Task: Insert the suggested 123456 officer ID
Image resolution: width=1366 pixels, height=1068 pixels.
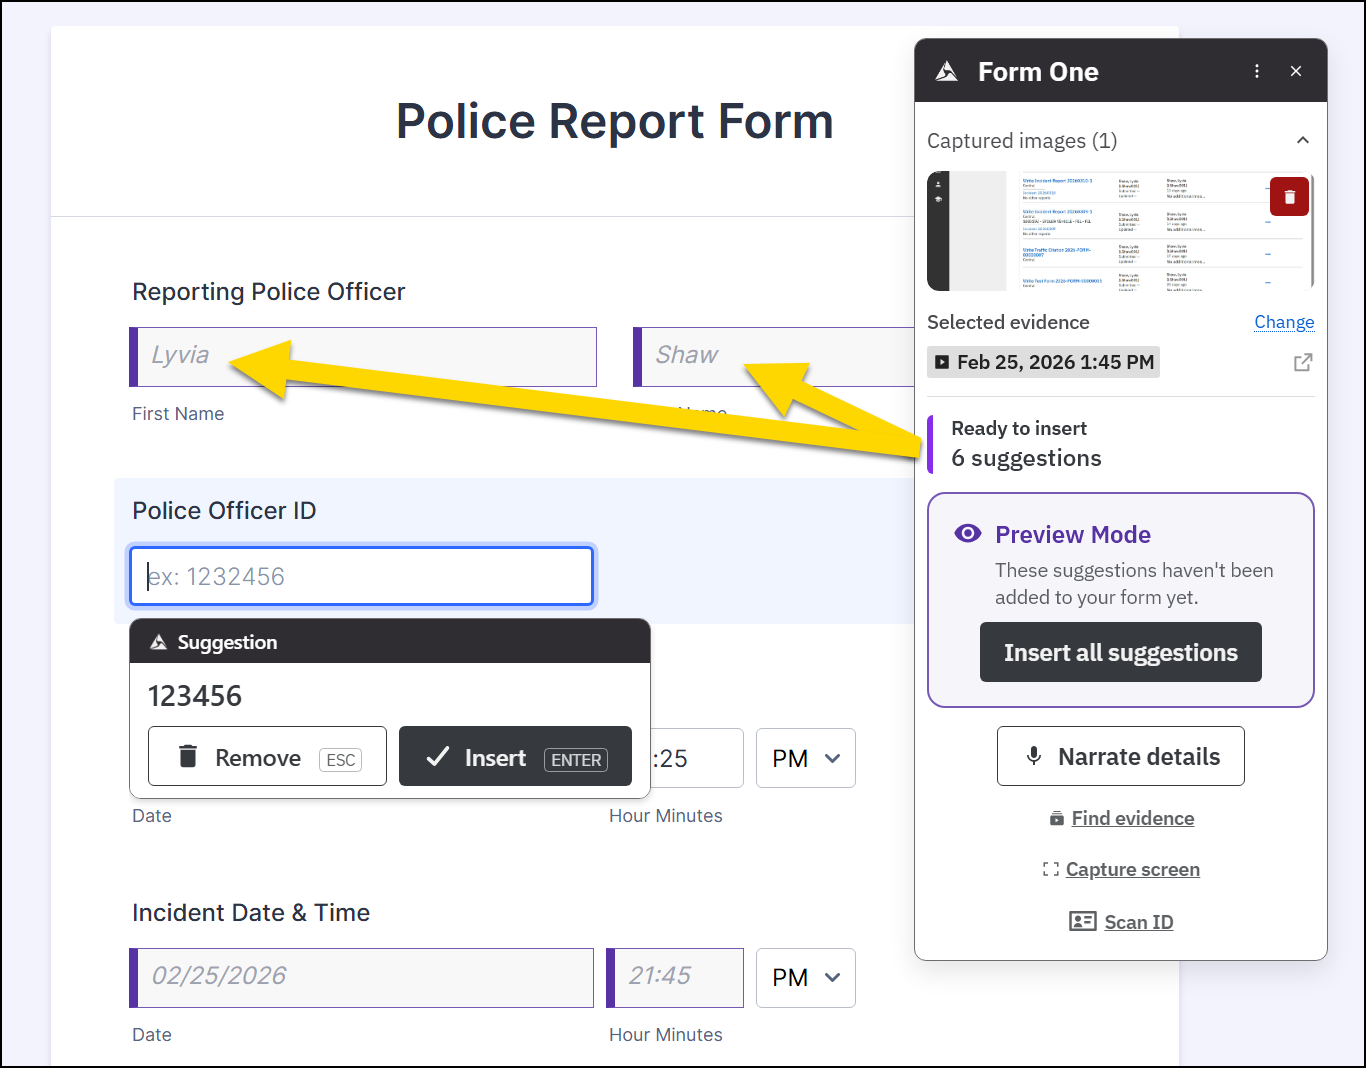Action: [515, 757]
